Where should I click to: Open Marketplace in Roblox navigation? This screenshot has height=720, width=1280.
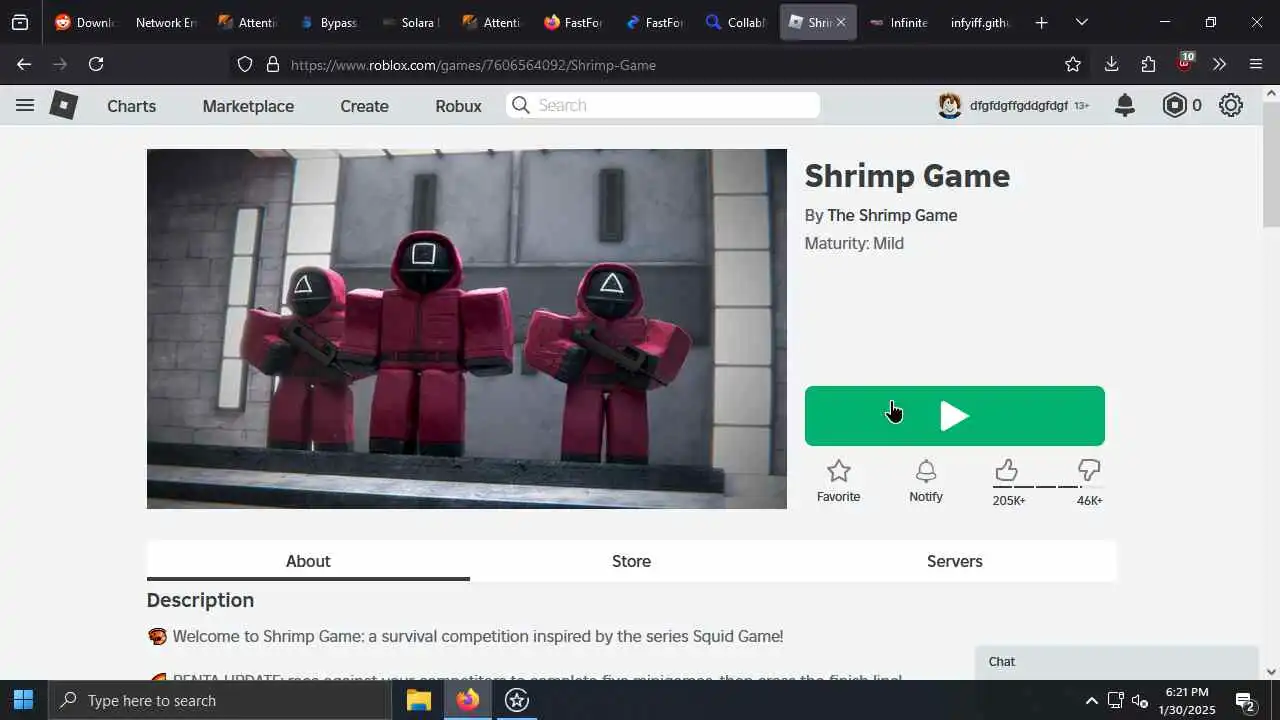coord(248,106)
